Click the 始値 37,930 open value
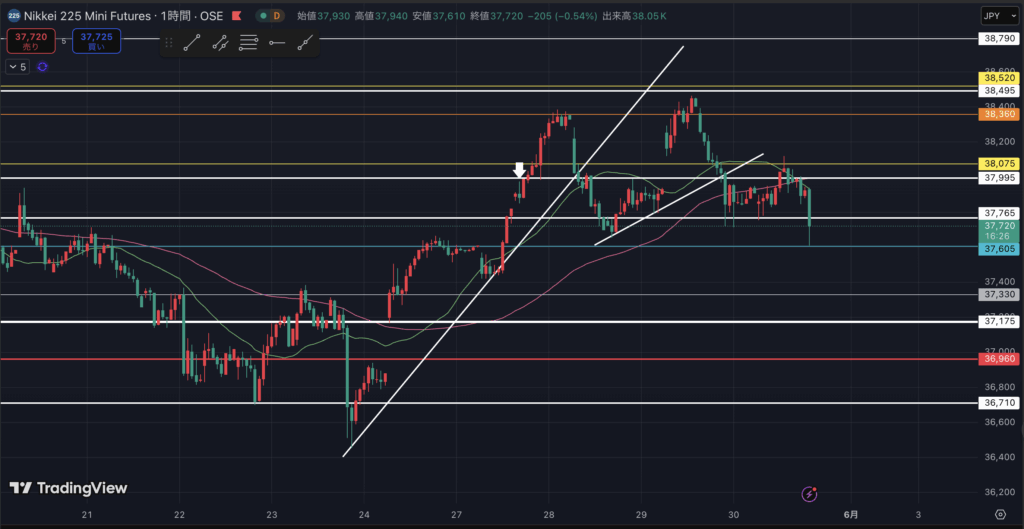Image resolution: width=1024 pixels, height=529 pixels. (323, 15)
